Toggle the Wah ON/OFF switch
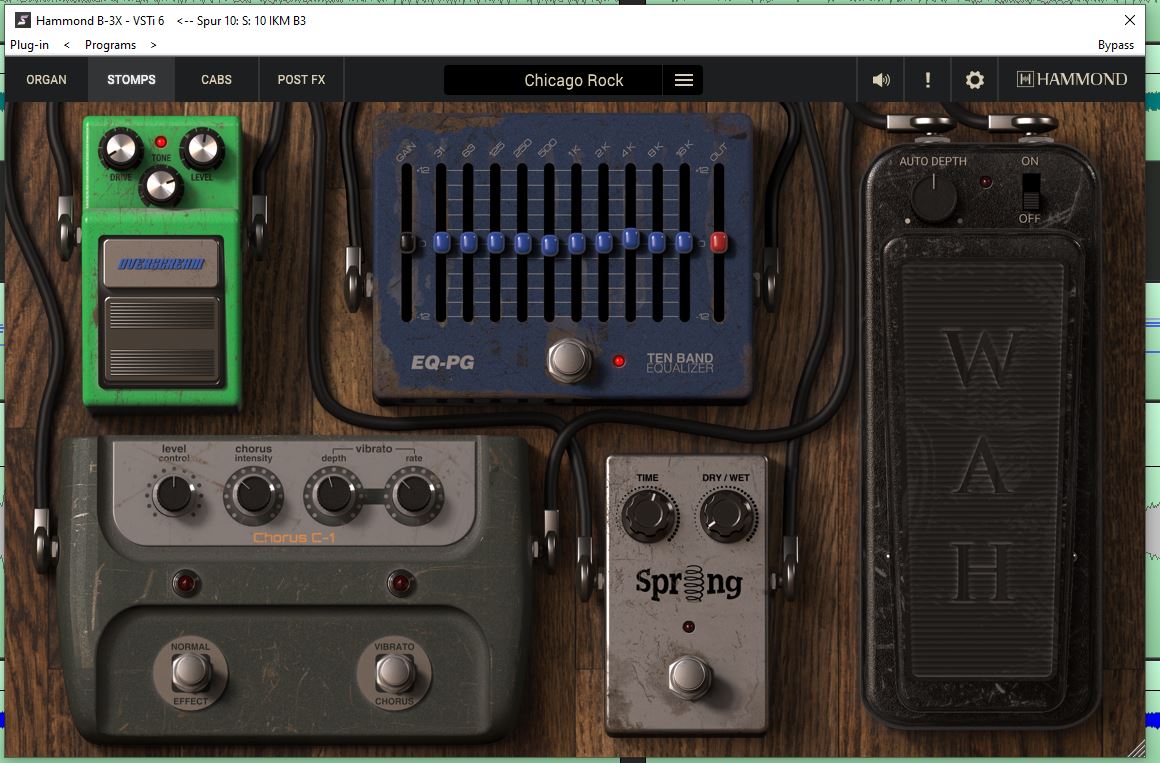The width and height of the screenshot is (1160, 763). [x=1030, y=192]
